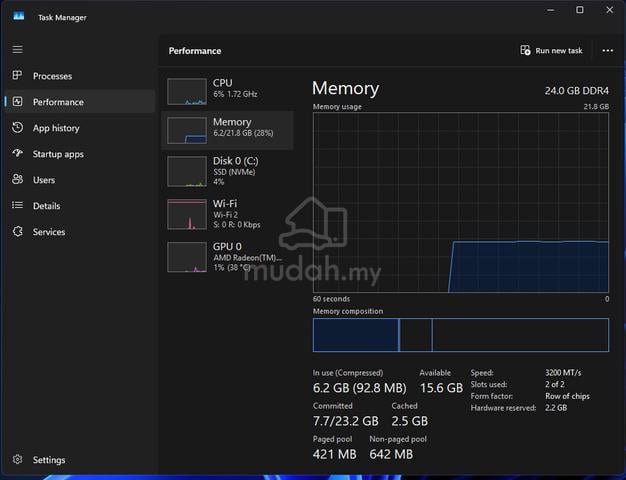The image size is (626, 480).
Task: Click the Memory composition label
Action: click(x=348, y=311)
